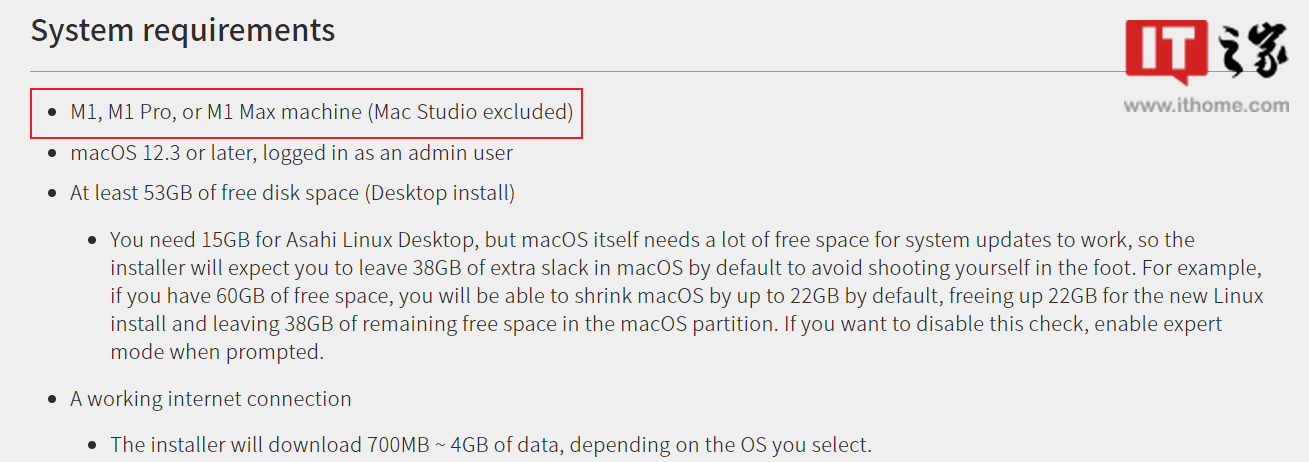Image resolution: width=1309 pixels, height=462 pixels.
Task: Click the sub-bullet before 15GB Asahi paragraph
Action: 92,241
